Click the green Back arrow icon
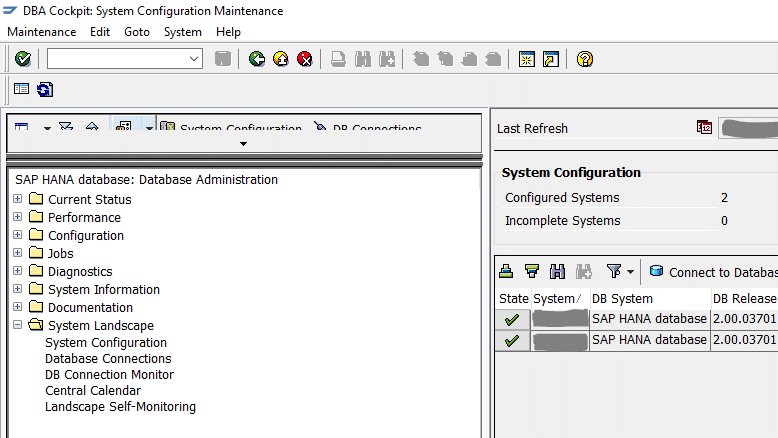Screen dimensions: 778x438 [x=257, y=59]
